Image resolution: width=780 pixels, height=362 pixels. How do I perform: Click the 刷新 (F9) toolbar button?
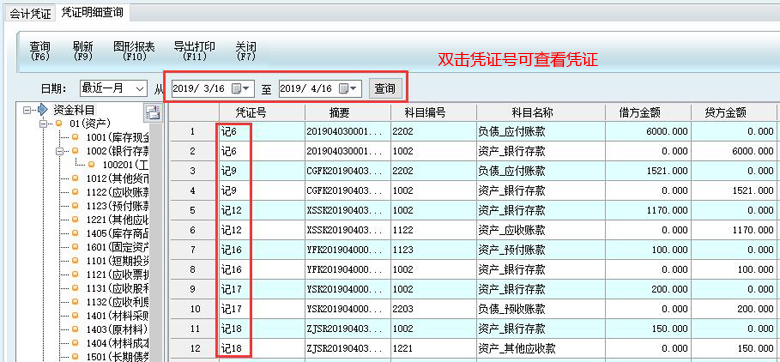click(x=83, y=51)
